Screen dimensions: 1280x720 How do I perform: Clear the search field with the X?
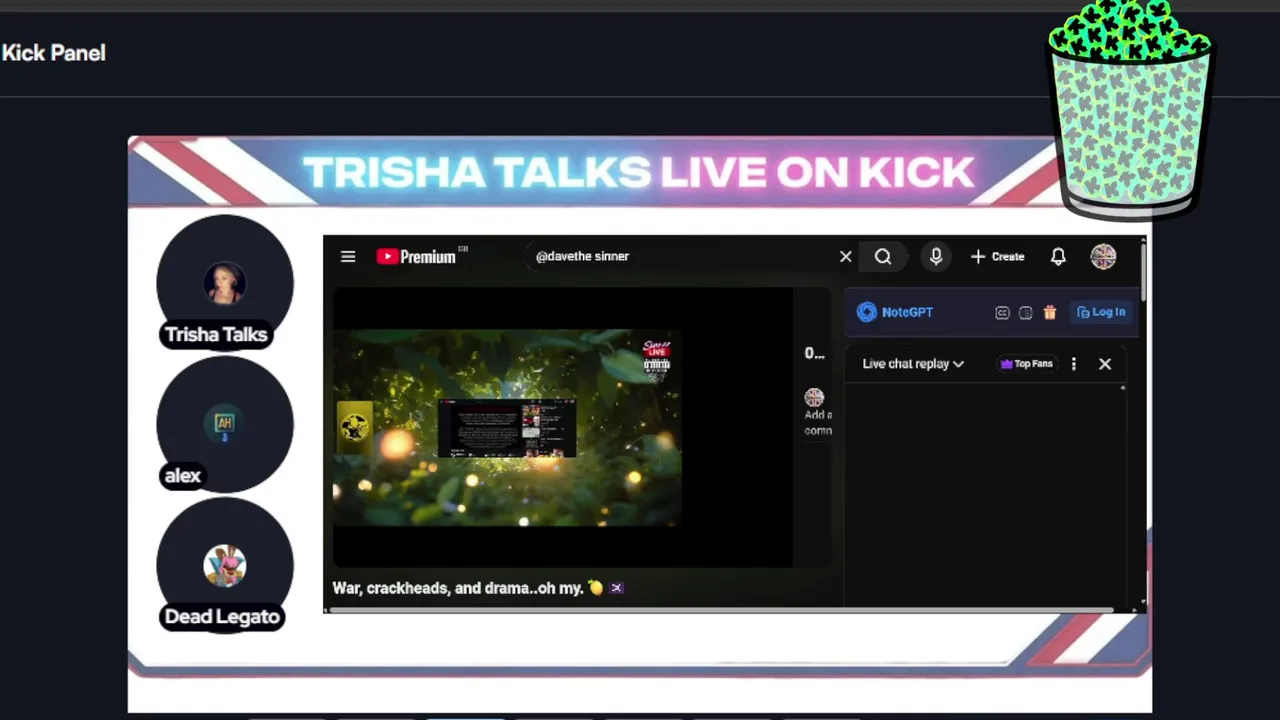coord(846,257)
